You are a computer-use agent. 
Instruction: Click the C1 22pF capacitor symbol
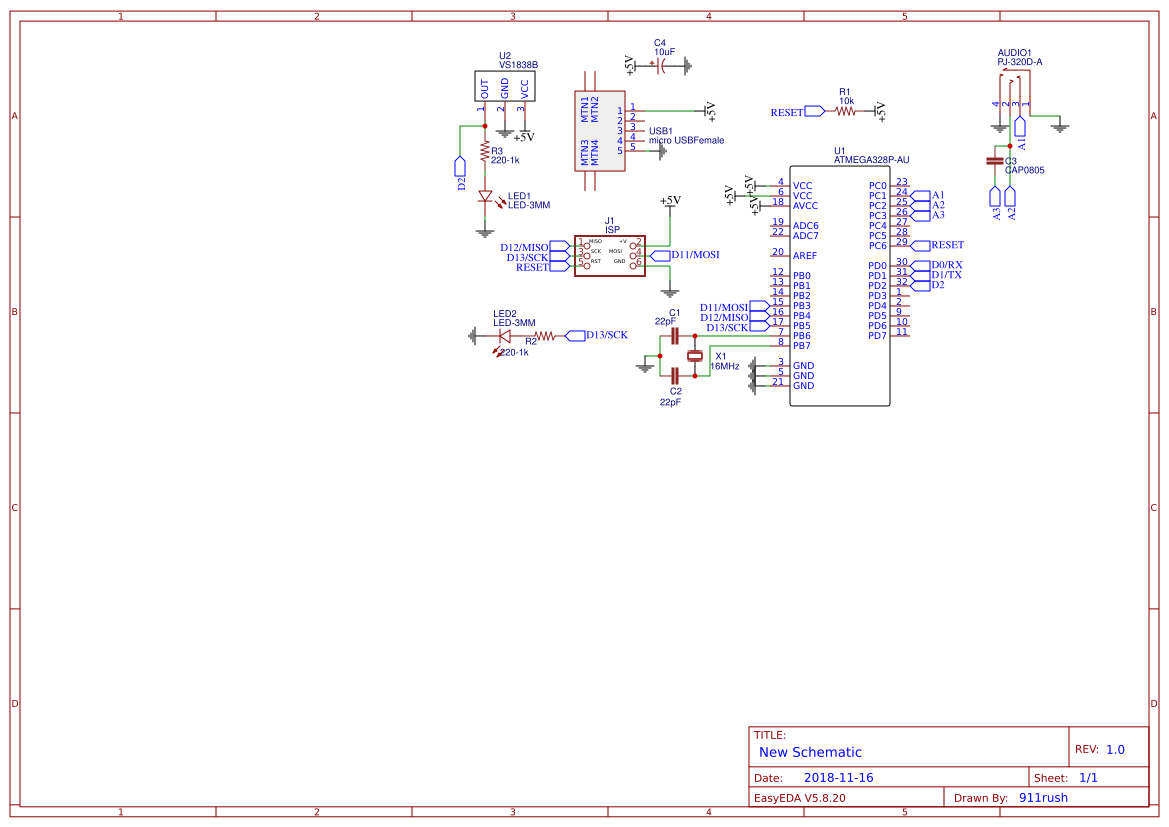point(675,336)
